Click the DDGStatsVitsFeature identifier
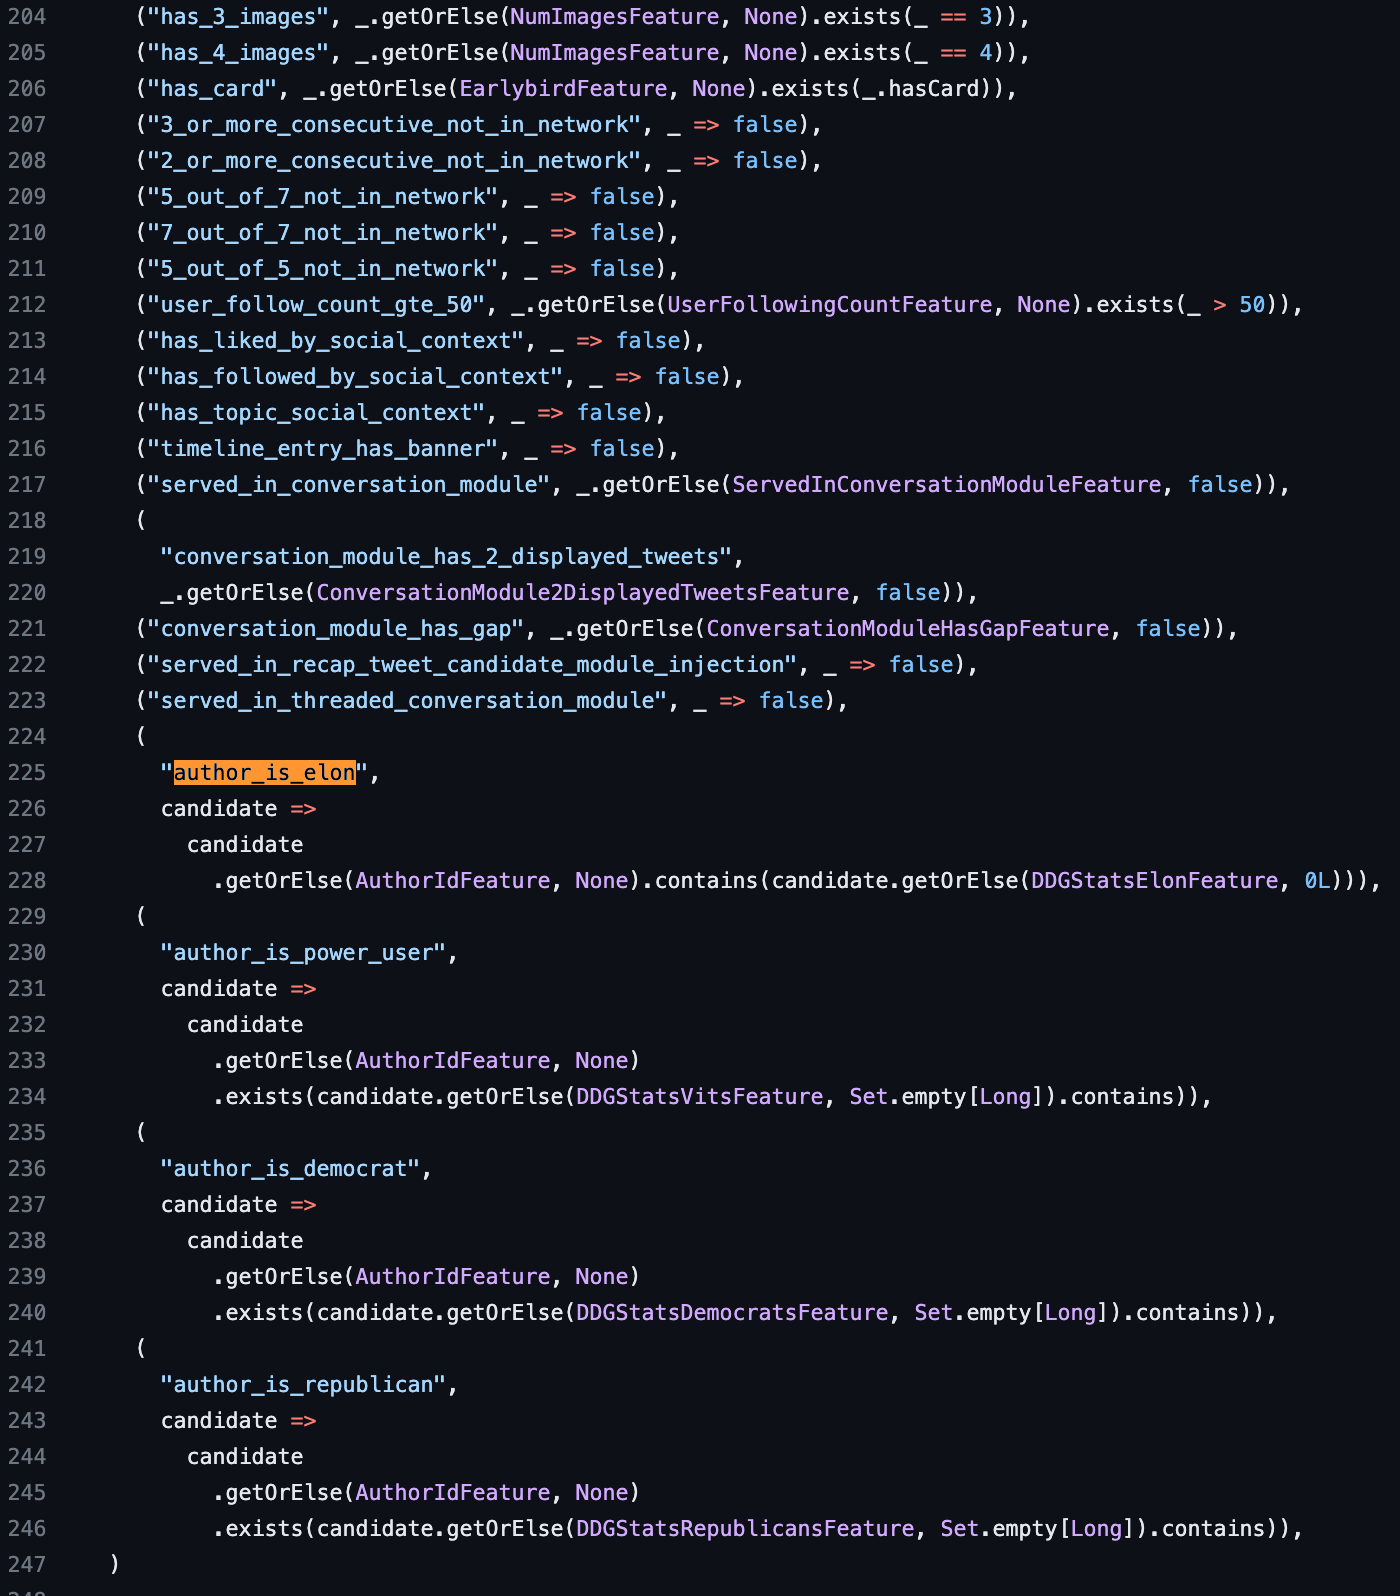The height and width of the screenshot is (1596, 1400). pyautogui.click(x=699, y=1097)
